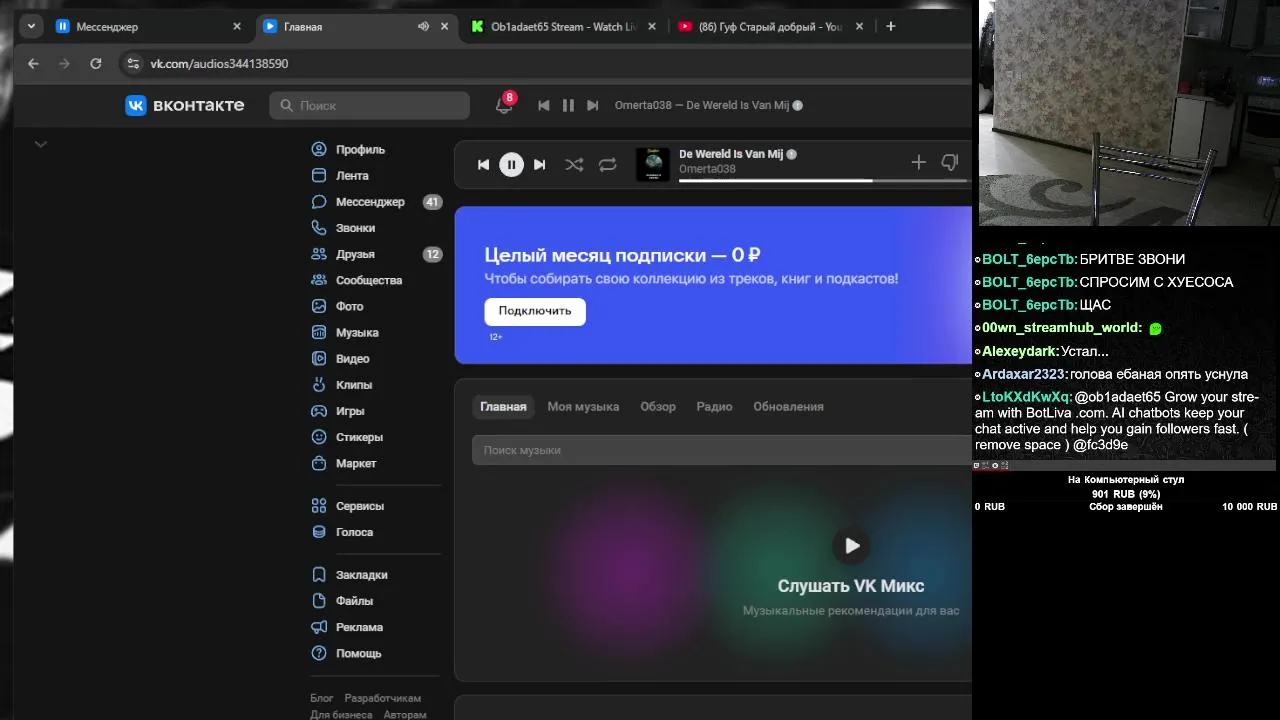Open Клипы icon in sidebar
This screenshot has width=1280, height=720.
(x=319, y=385)
